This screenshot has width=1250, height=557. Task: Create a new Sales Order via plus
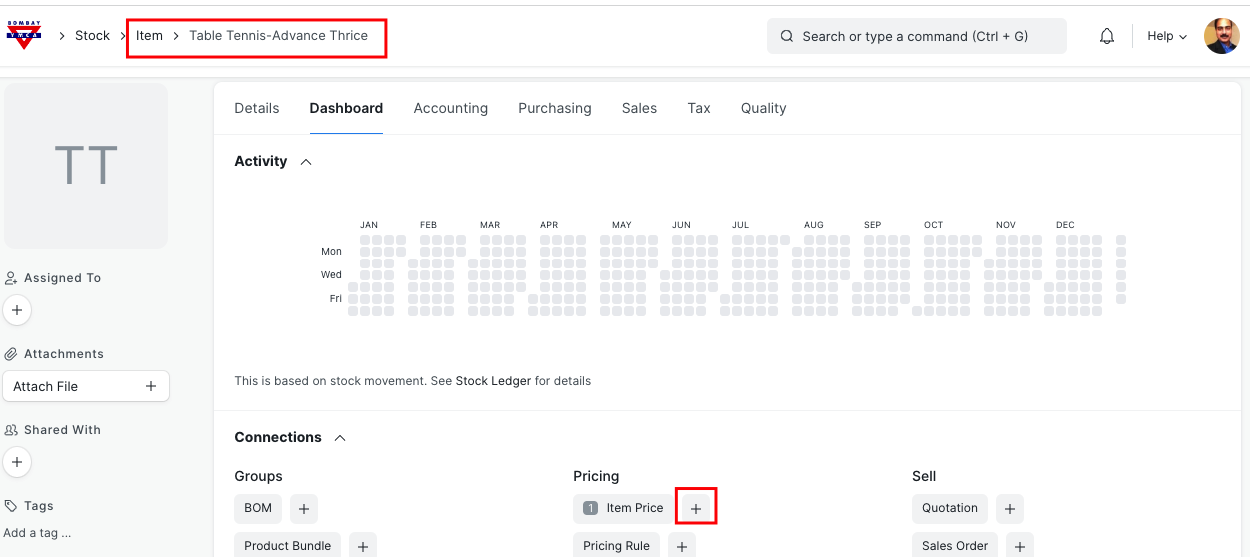[x=1019, y=546]
